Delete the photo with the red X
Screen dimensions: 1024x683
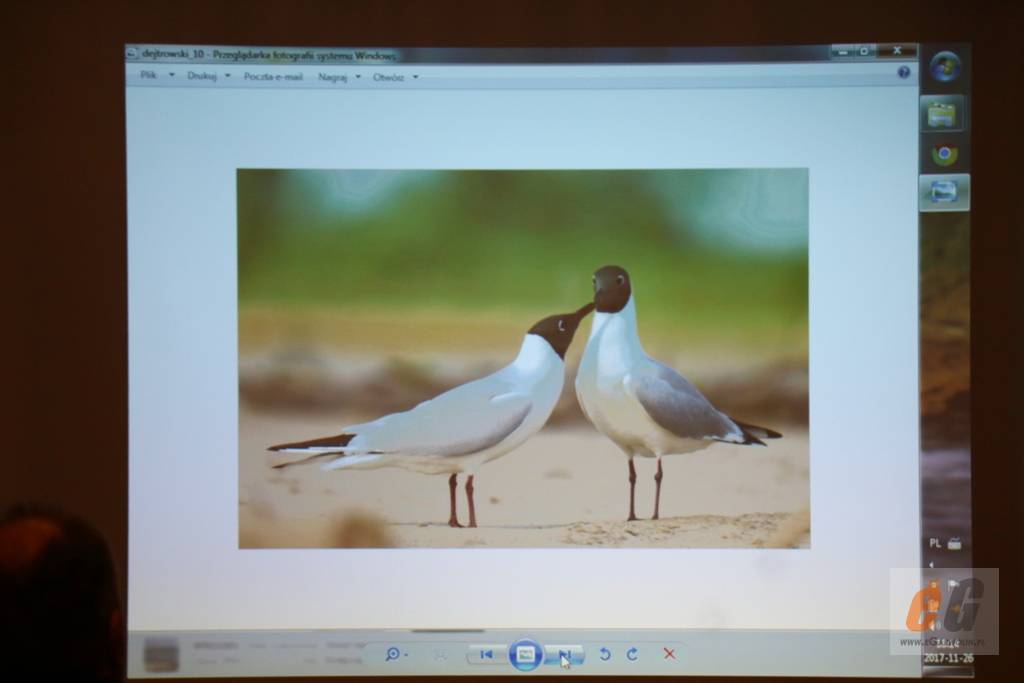pos(669,654)
